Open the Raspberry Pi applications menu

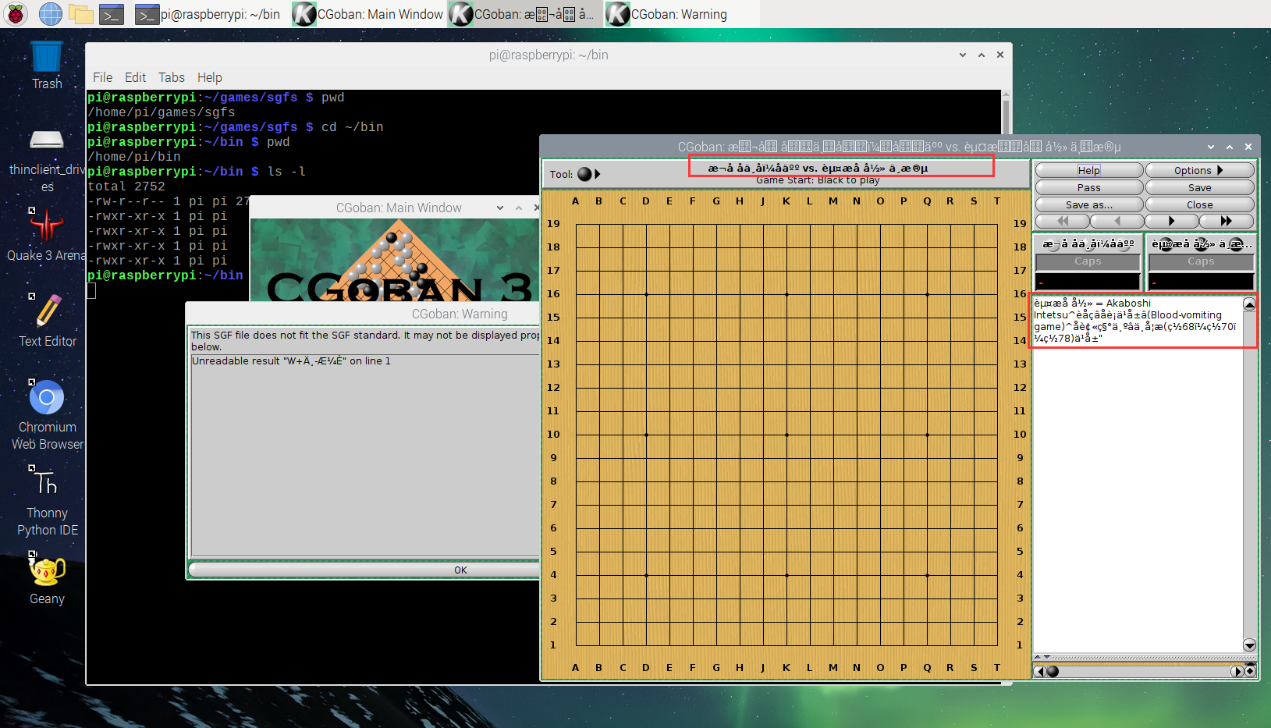pyautogui.click(x=17, y=14)
